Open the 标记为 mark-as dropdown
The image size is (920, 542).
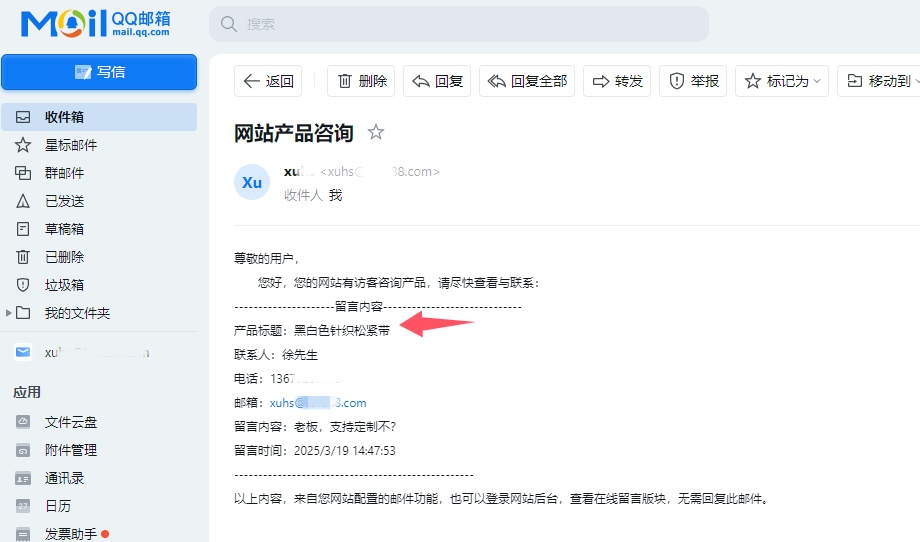coord(782,81)
